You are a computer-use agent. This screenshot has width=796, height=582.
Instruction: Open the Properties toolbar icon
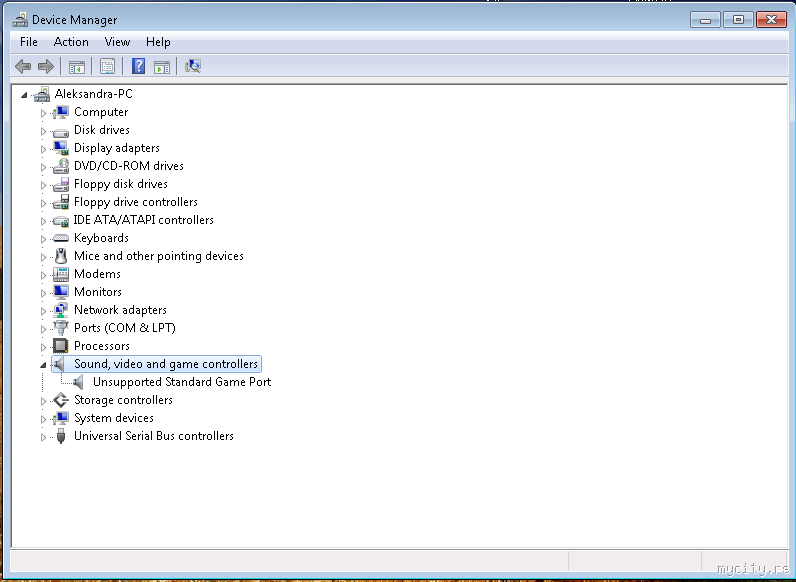point(107,67)
